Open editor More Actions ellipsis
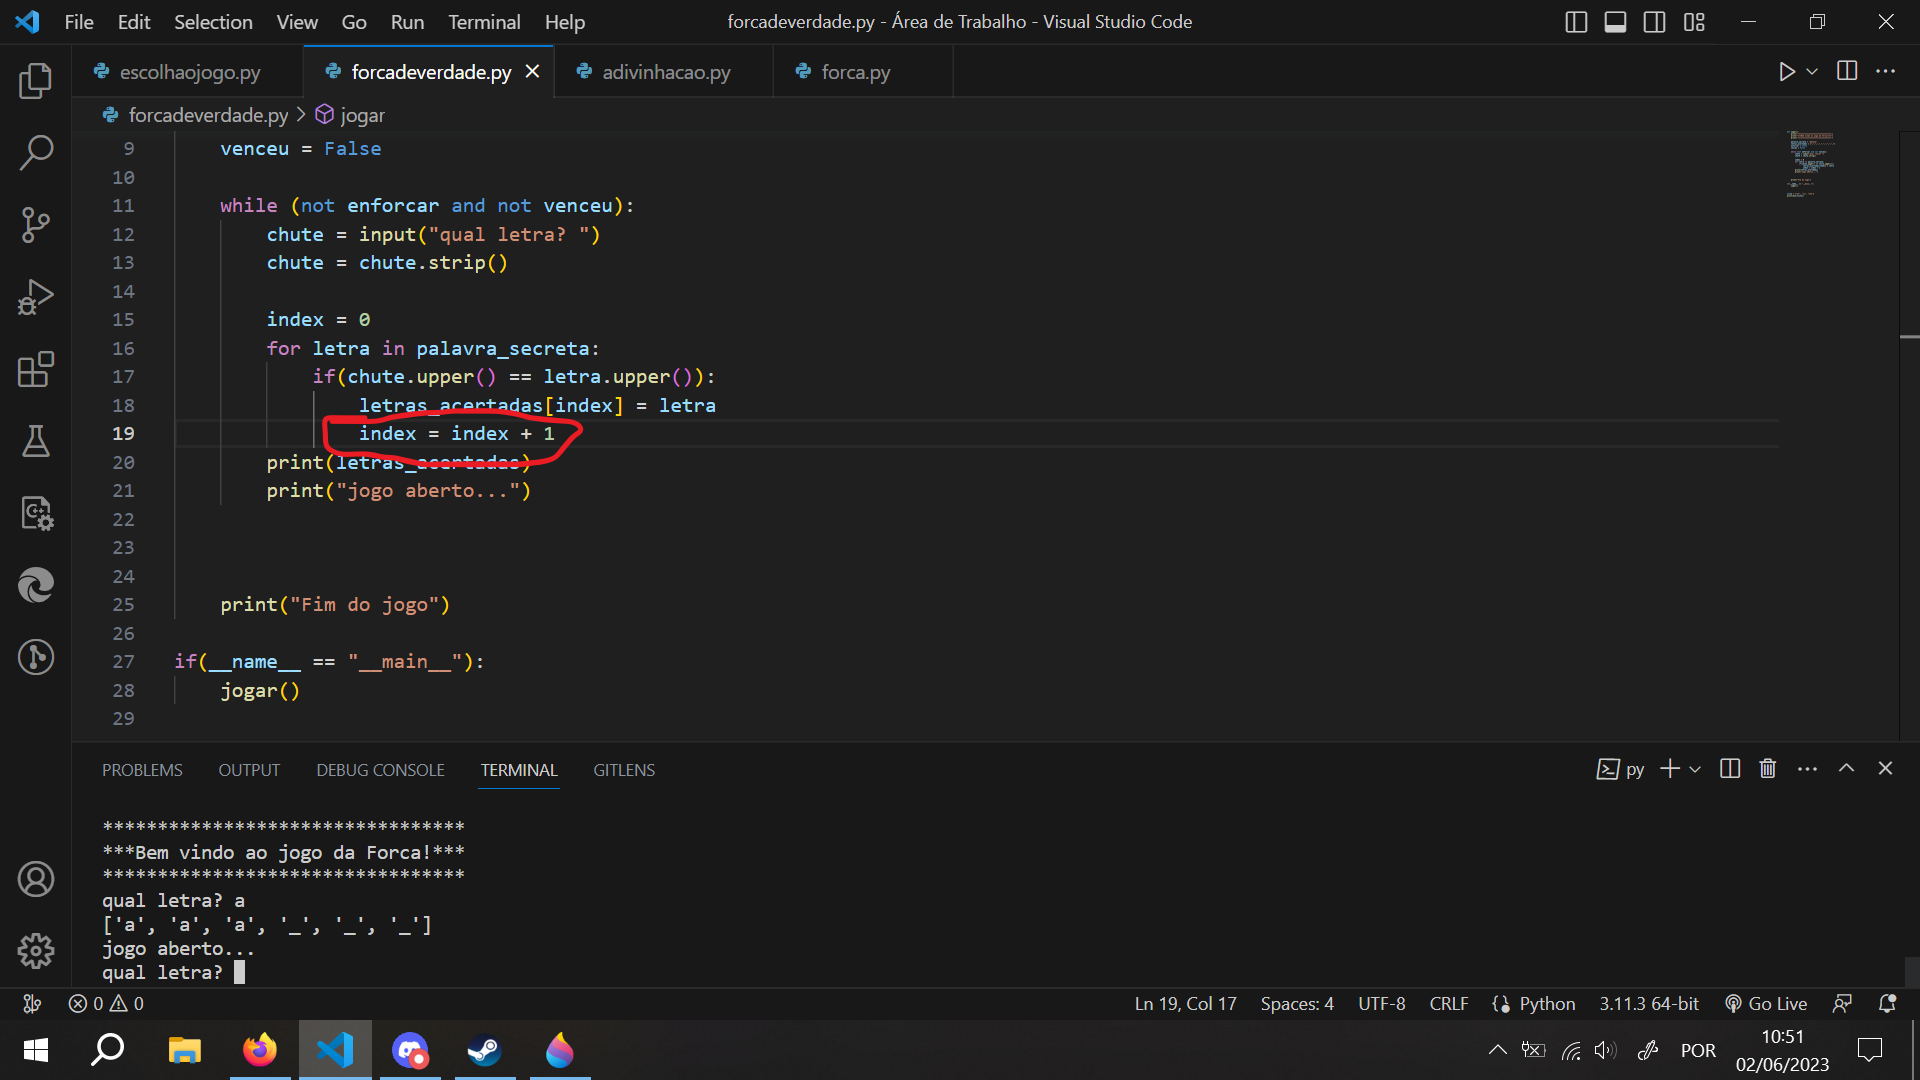1920x1080 pixels. [1885, 71]
